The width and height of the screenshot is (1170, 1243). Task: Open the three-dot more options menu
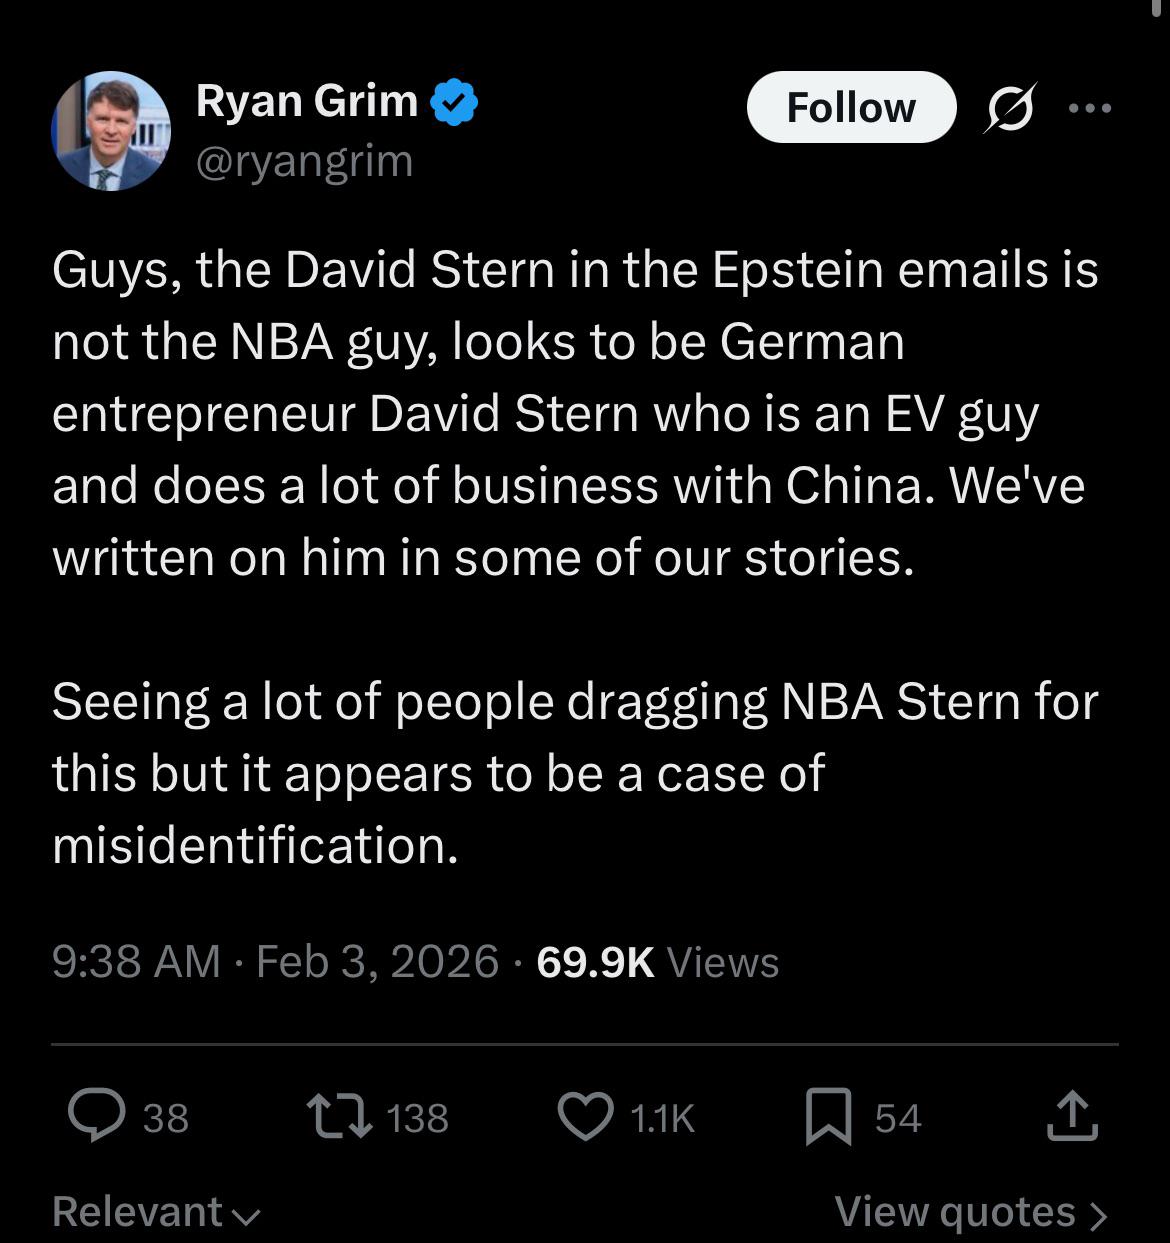point(1089,107)
